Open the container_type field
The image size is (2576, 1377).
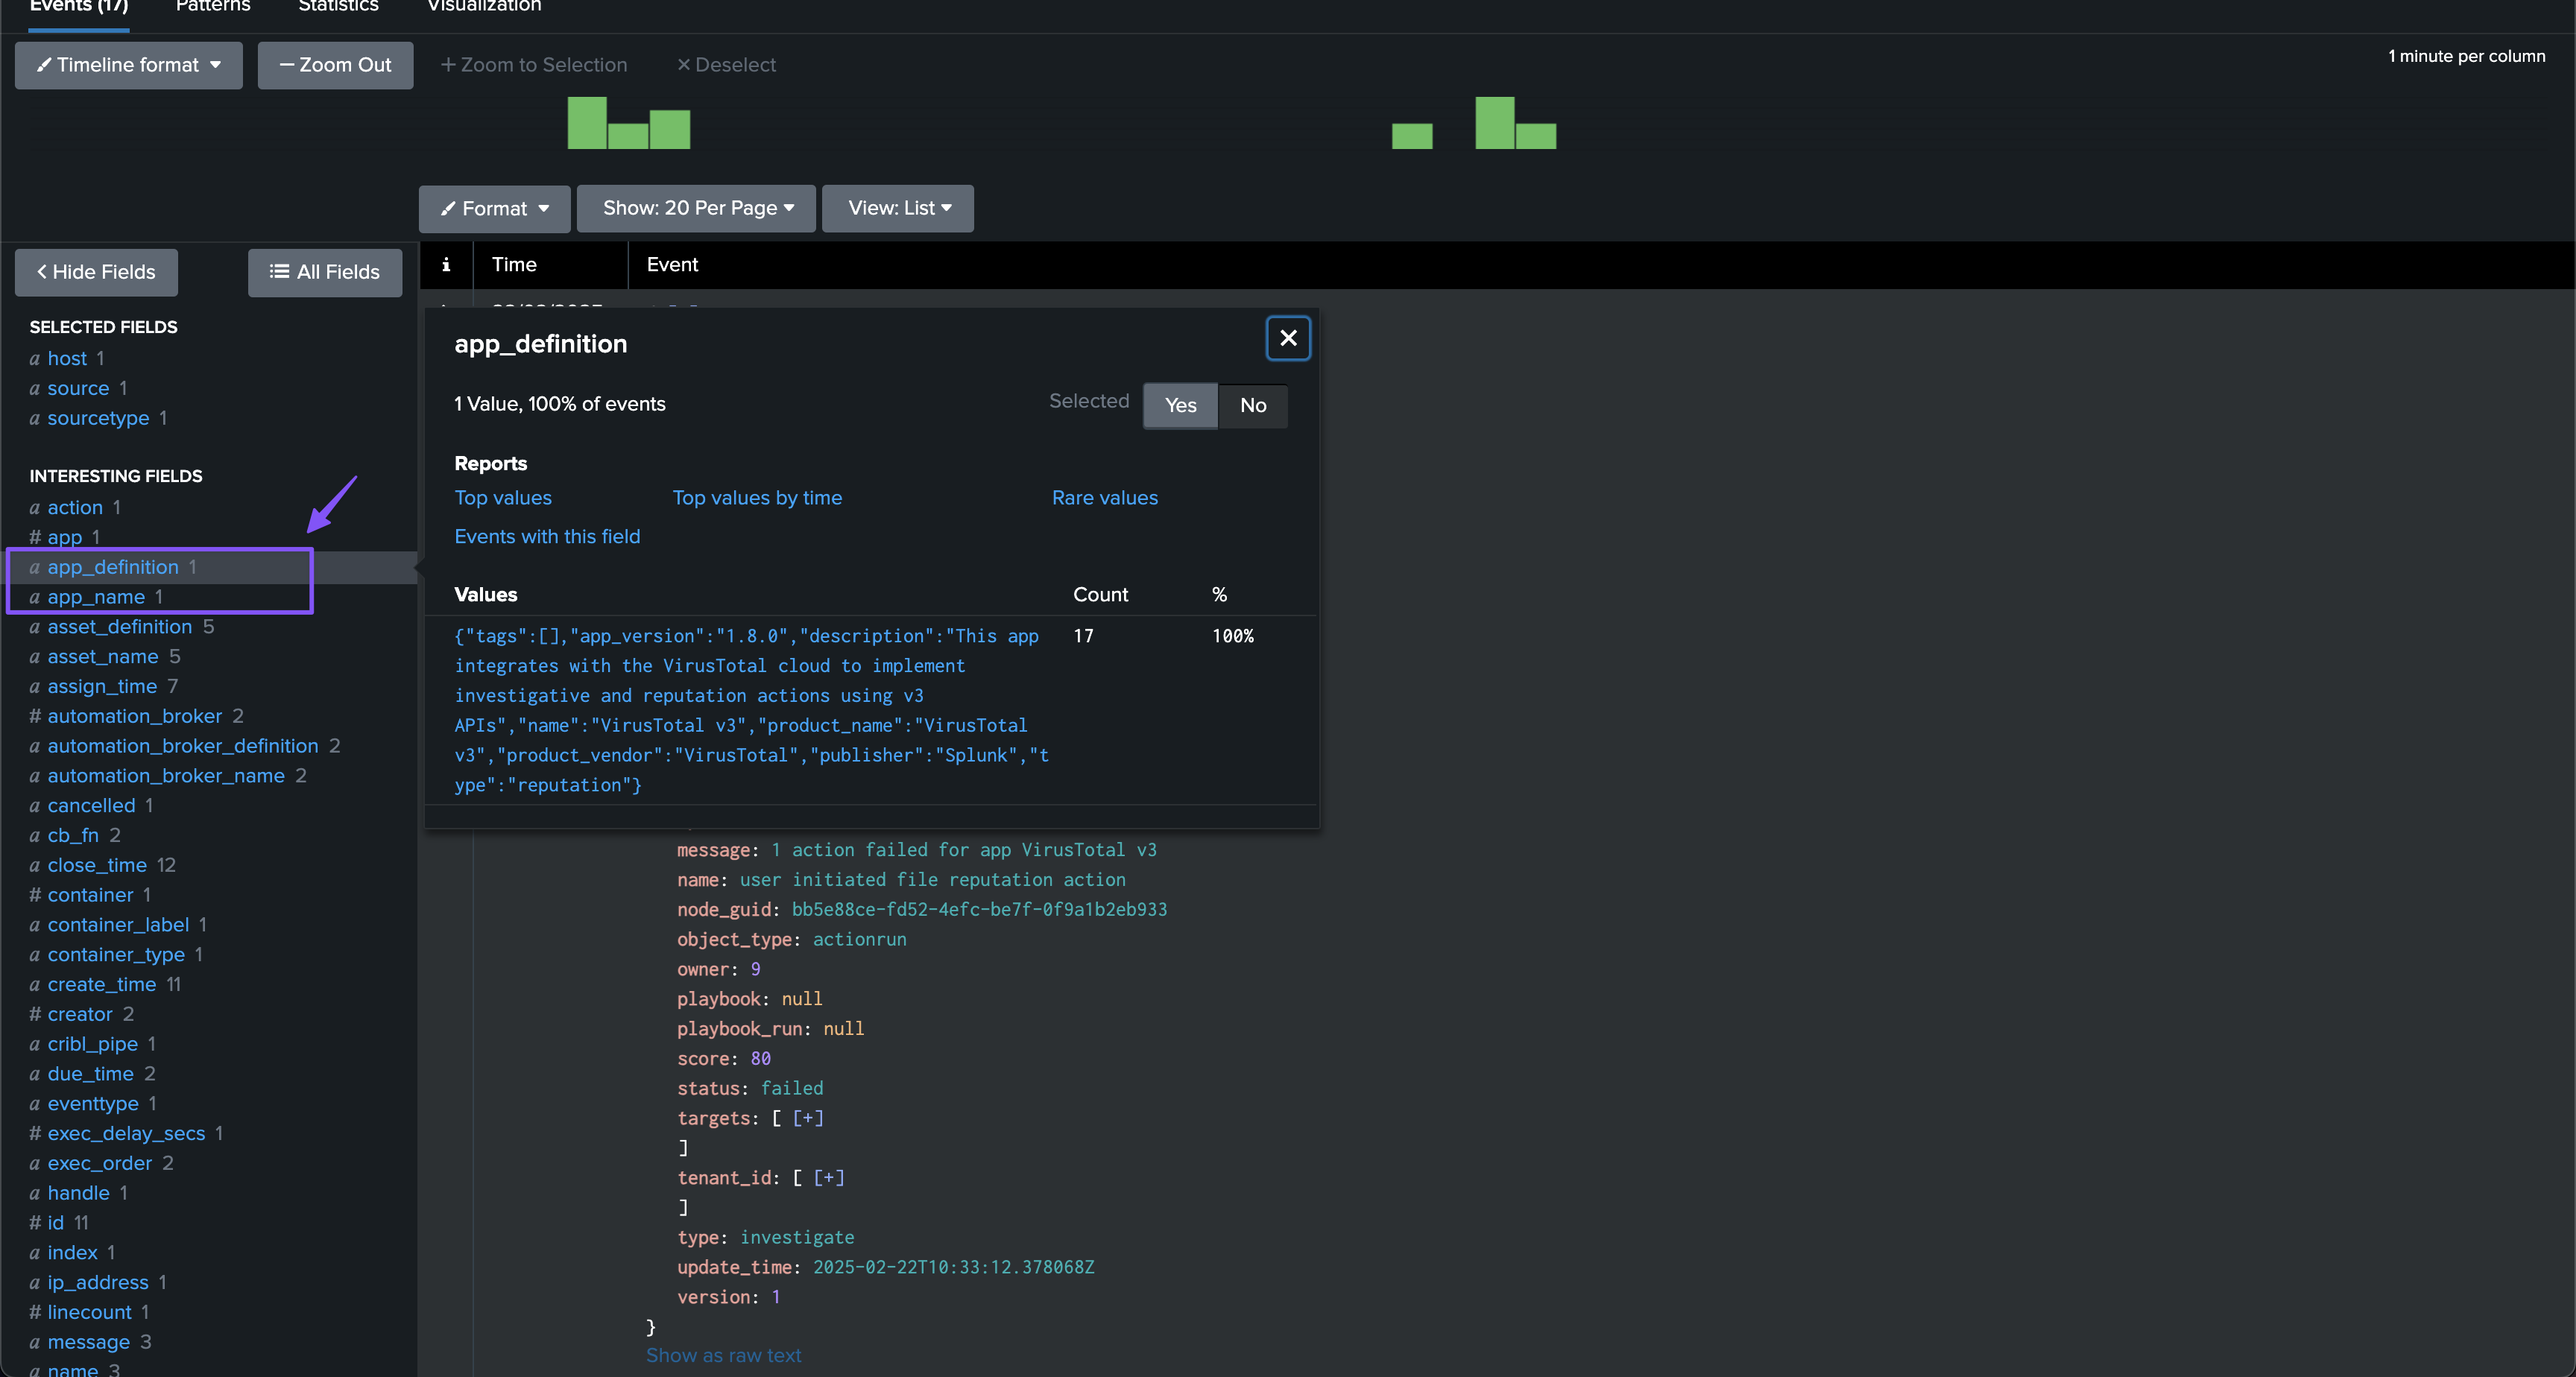pyautogui.click(x=116, y=954)
